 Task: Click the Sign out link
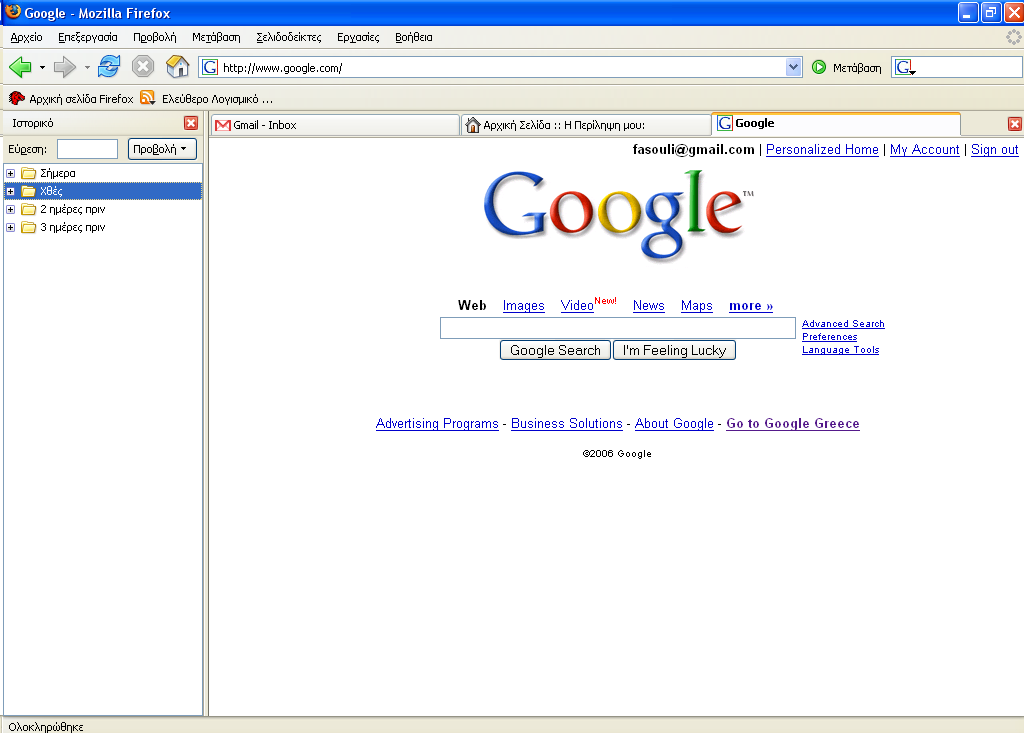(x=995, y=150)
